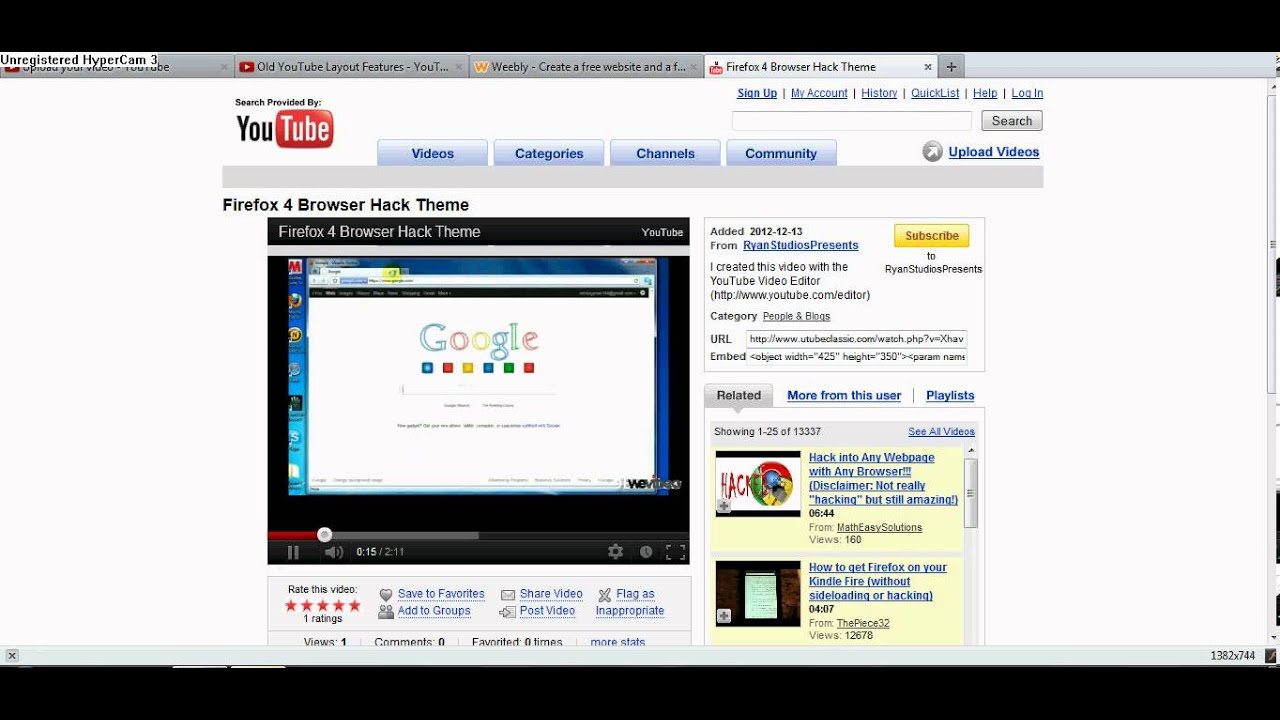Click the yellow Subscribe button
Viewport: 1280px width, 720px height.
pos(931,236)
